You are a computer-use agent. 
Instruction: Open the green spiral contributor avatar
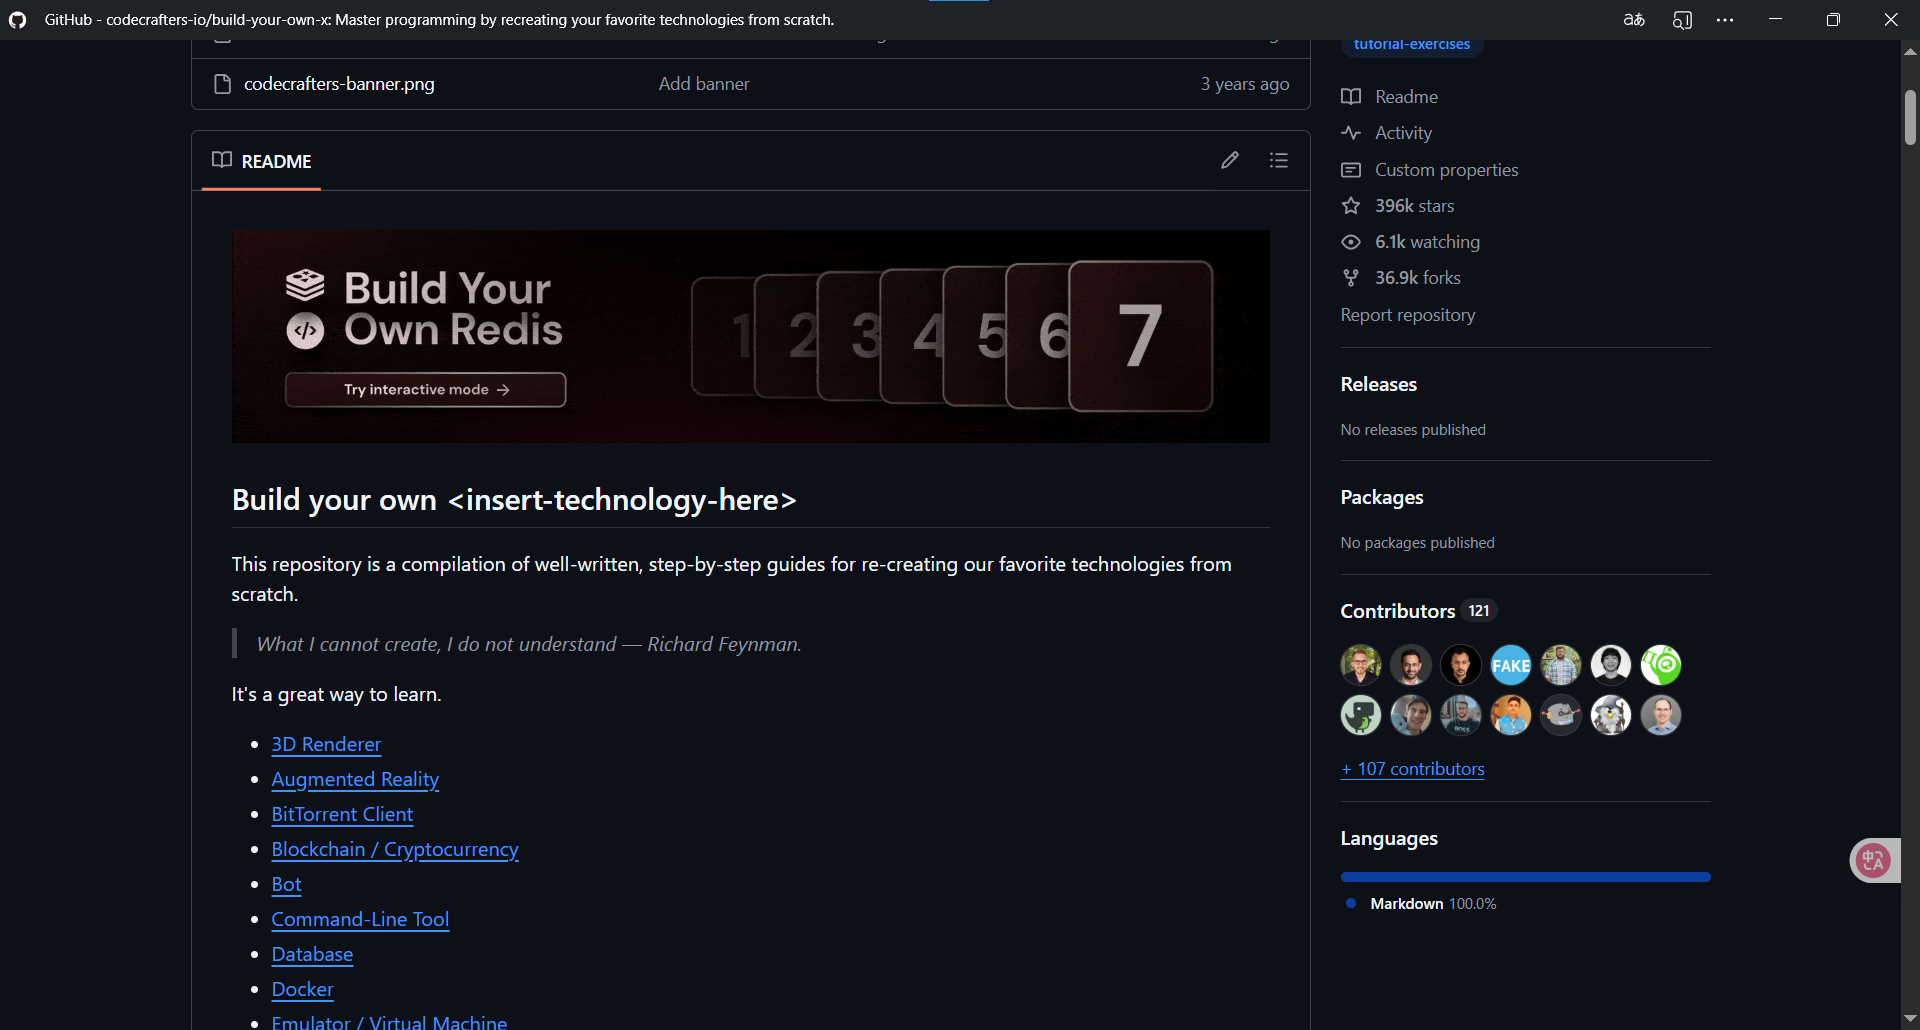coord(1661,665)
